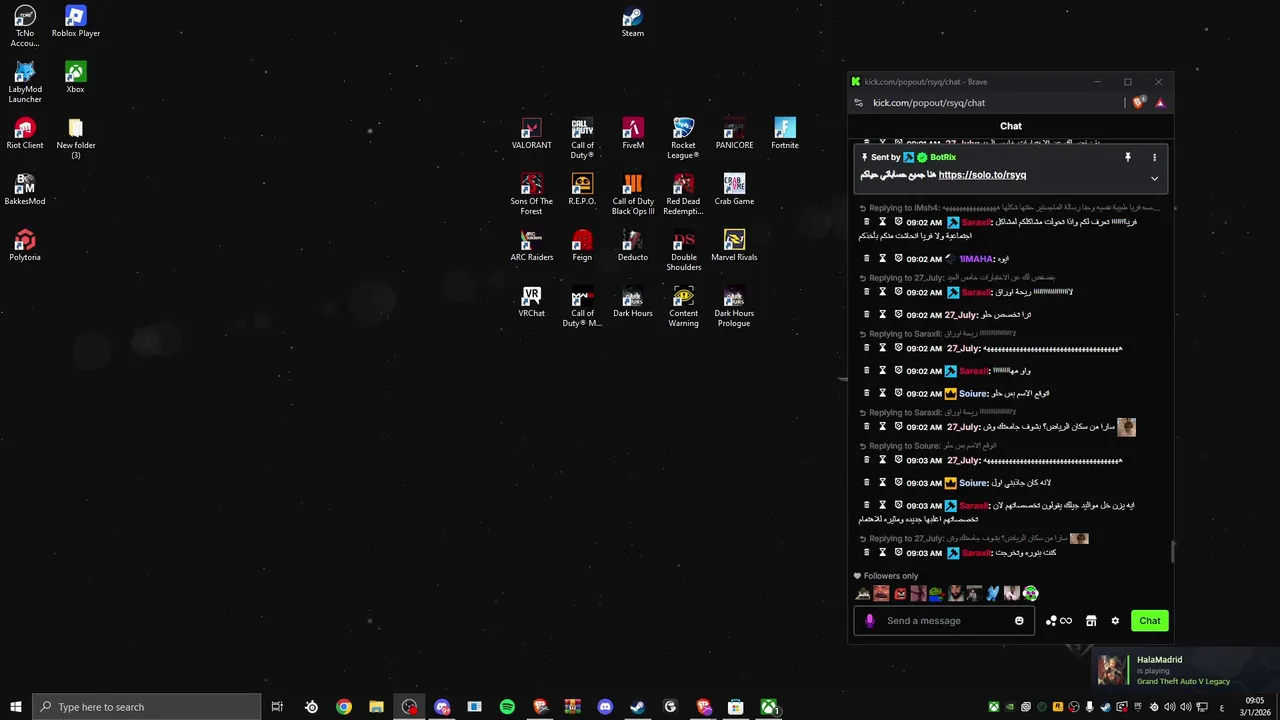
Task: Open site settings icon beside the URL
Action: point(858,102)
